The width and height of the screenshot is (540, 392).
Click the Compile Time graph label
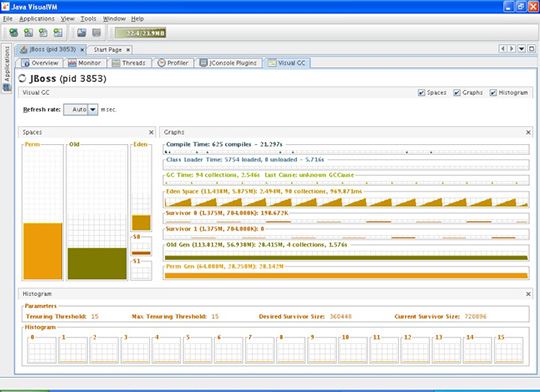point(224,144)
